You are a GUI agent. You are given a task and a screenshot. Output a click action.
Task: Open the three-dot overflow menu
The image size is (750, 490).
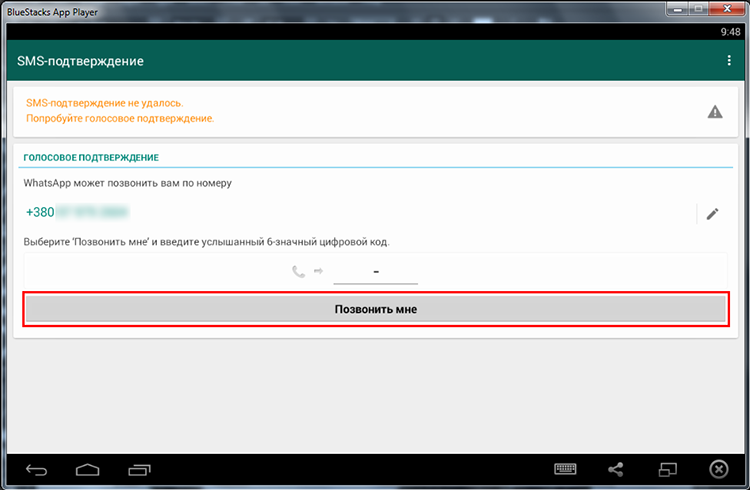tap(728, 60)
